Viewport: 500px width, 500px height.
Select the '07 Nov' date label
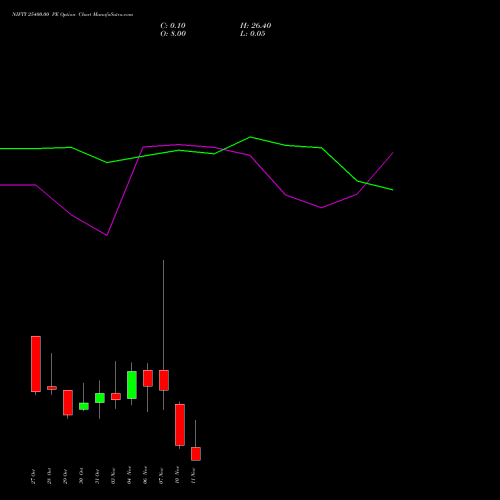[x=161, y=476]
